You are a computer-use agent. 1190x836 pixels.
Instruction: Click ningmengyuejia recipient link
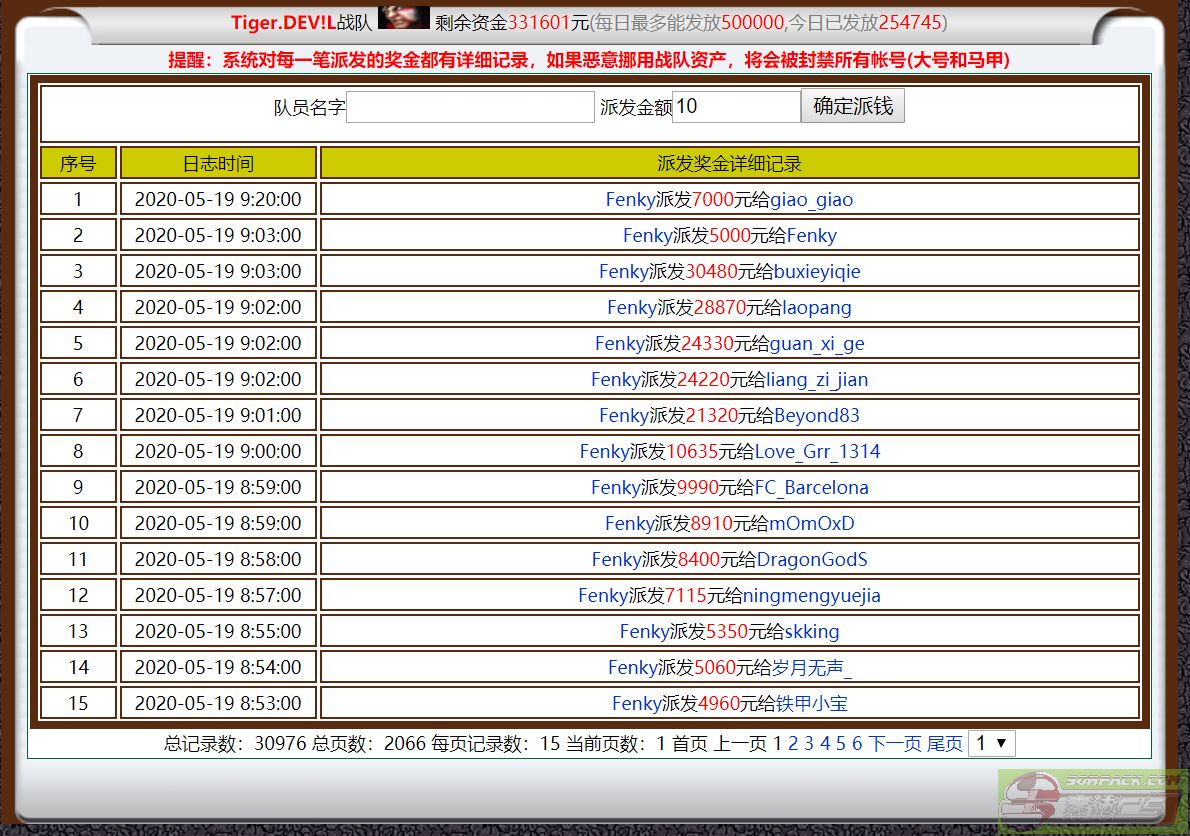(x=811, y=595)
